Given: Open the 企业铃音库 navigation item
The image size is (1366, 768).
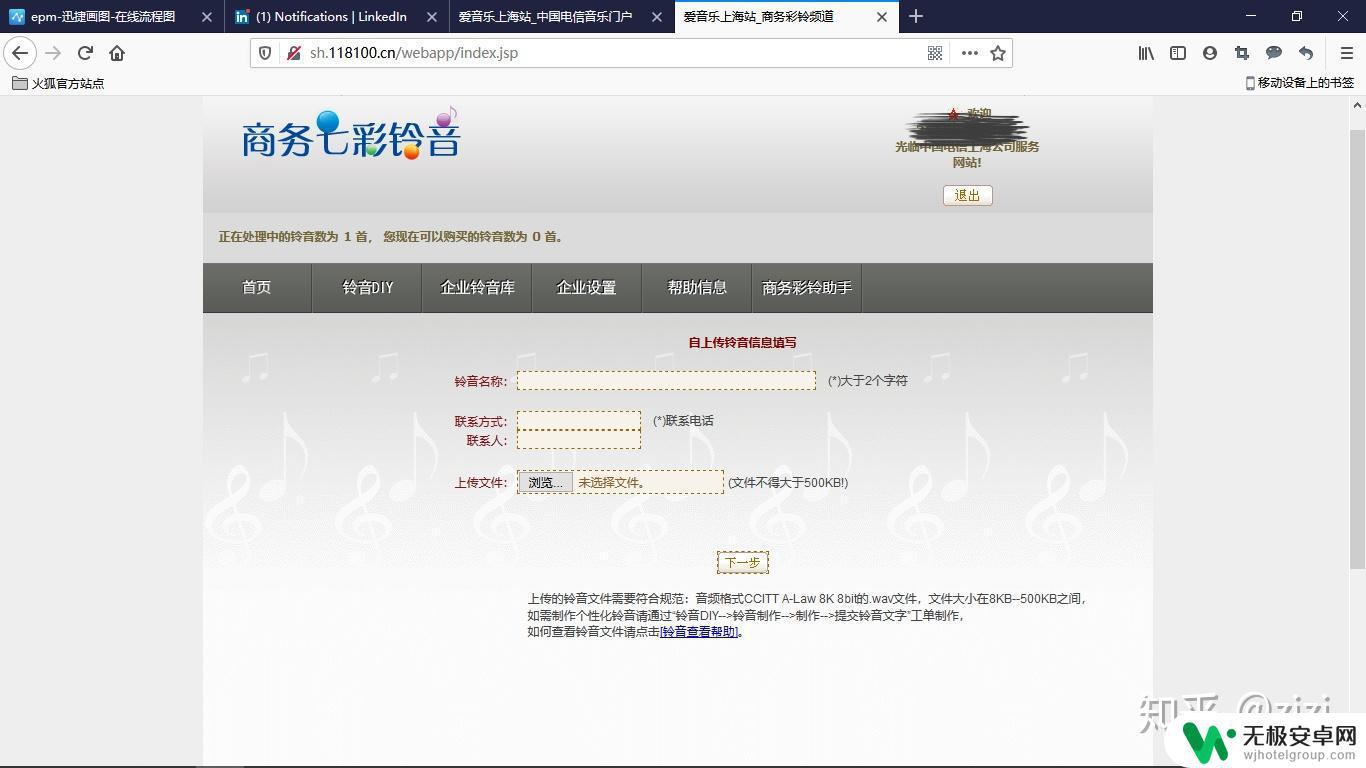Looking at the screenshot, I should pos(477,288).
